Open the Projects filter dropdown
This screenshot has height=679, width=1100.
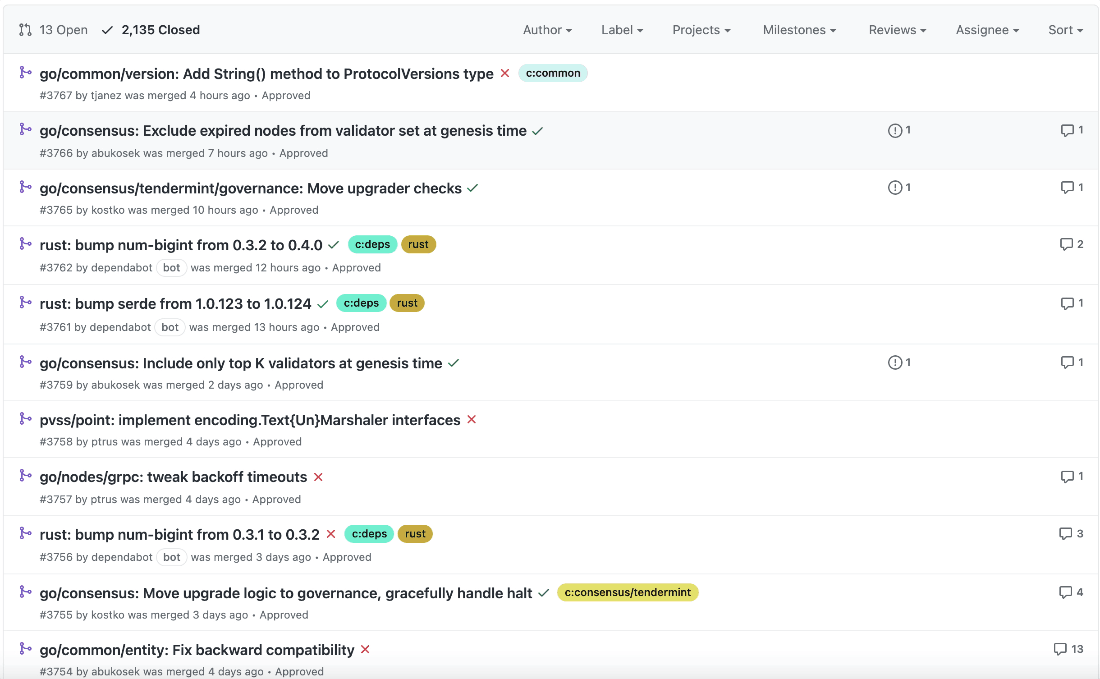(x=702, y=30)
